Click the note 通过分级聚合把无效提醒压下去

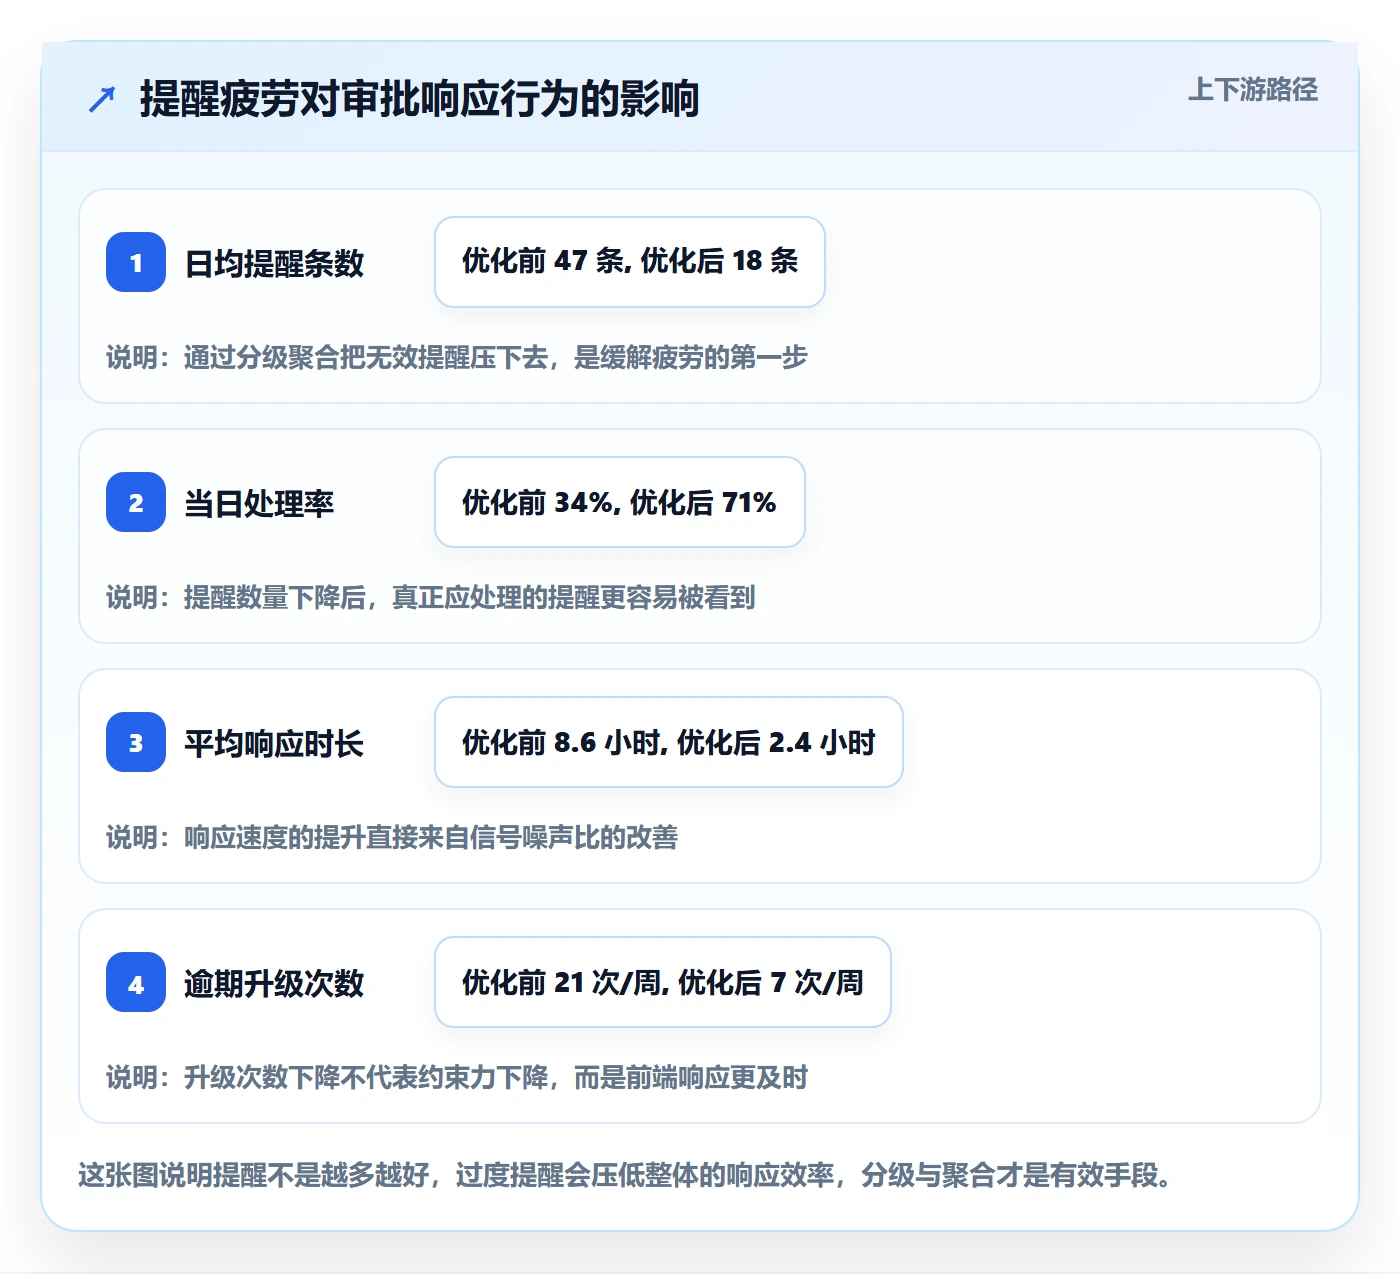point(366,357)
